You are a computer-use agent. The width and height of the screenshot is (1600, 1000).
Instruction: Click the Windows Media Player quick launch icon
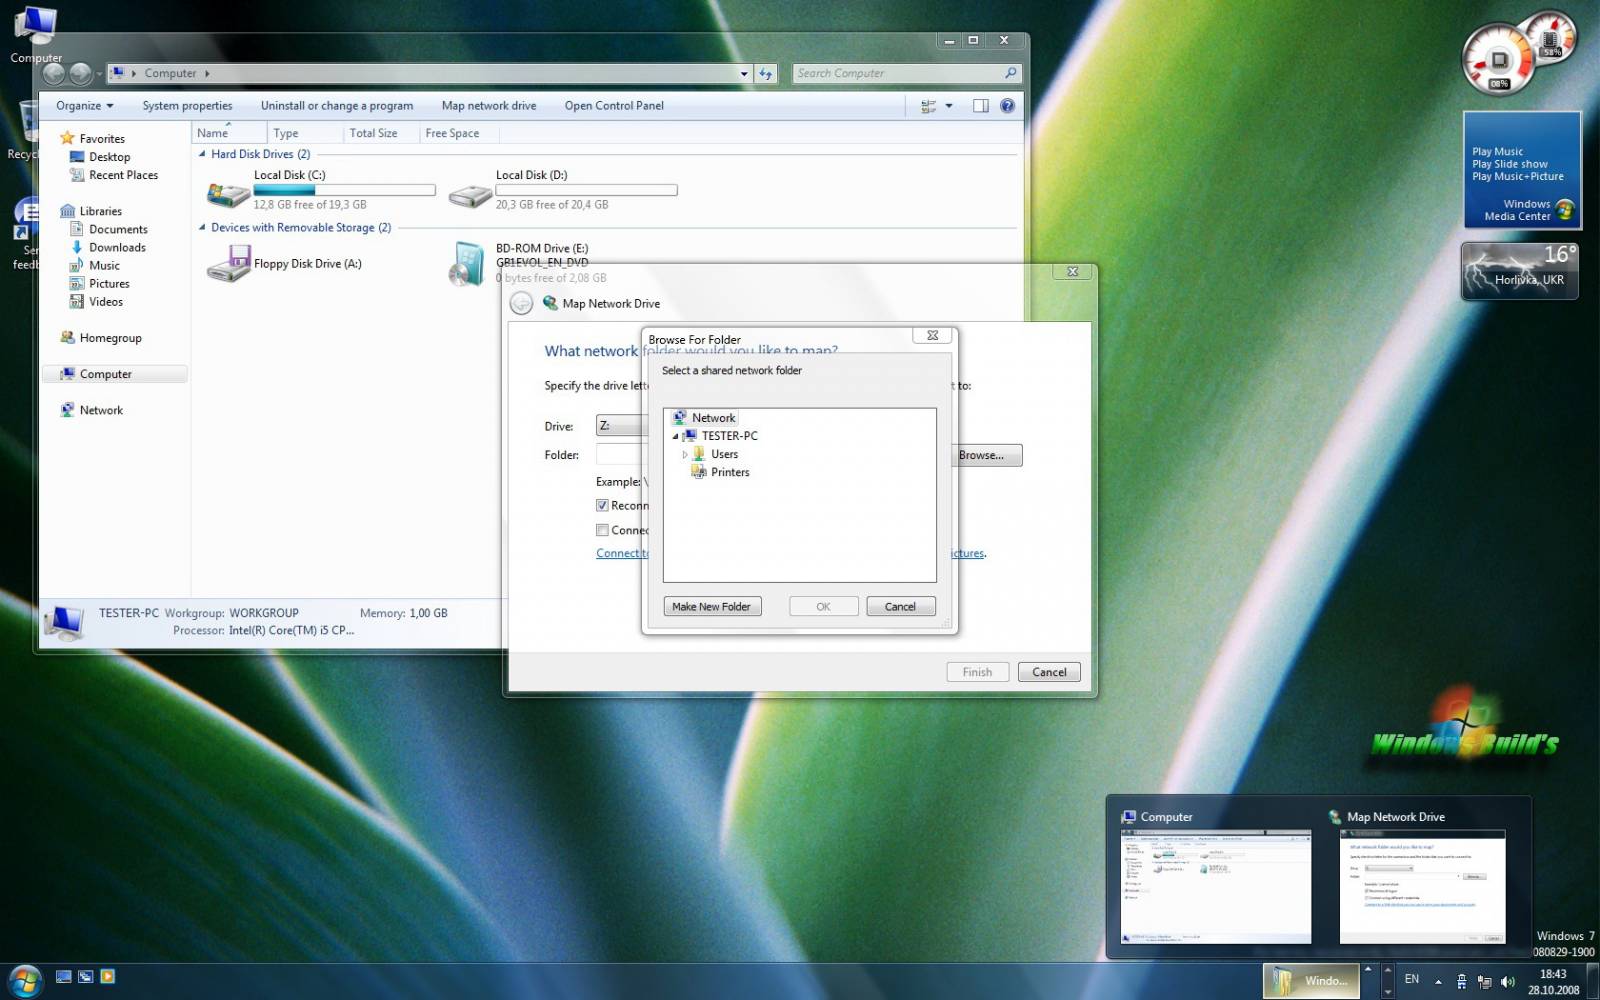point(107,976)
